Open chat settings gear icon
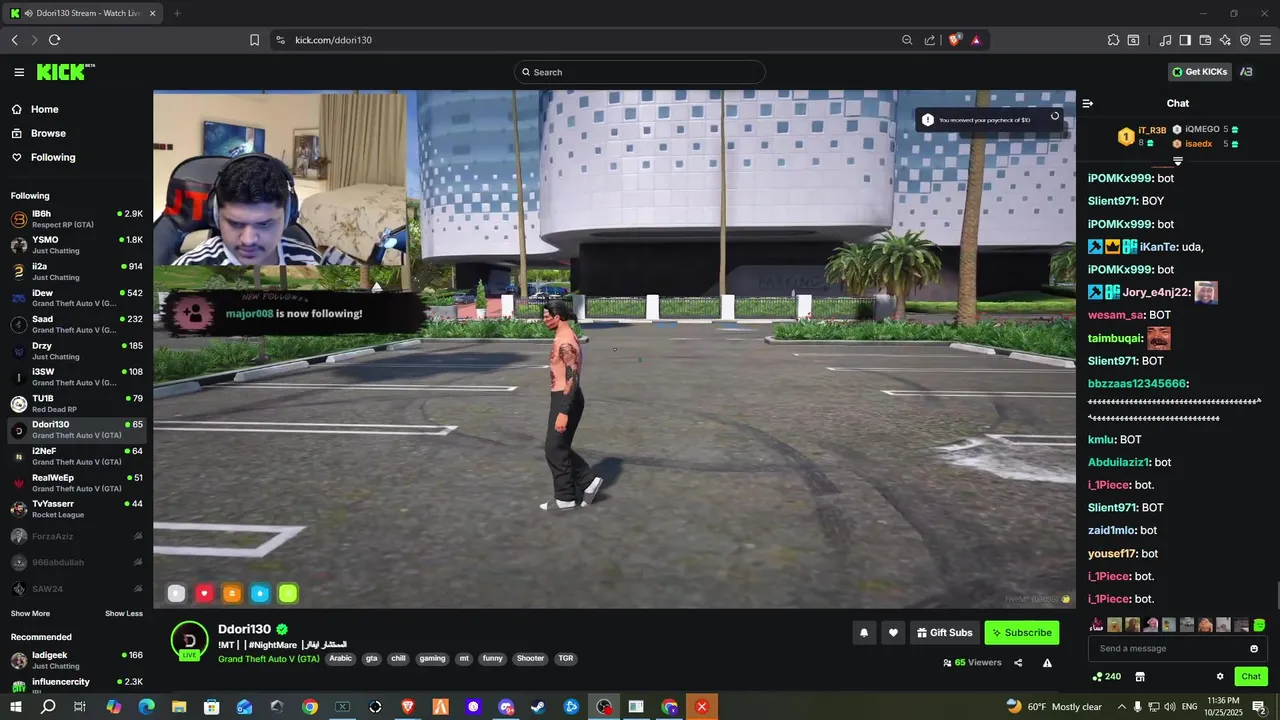 [x=1220, y=676]
